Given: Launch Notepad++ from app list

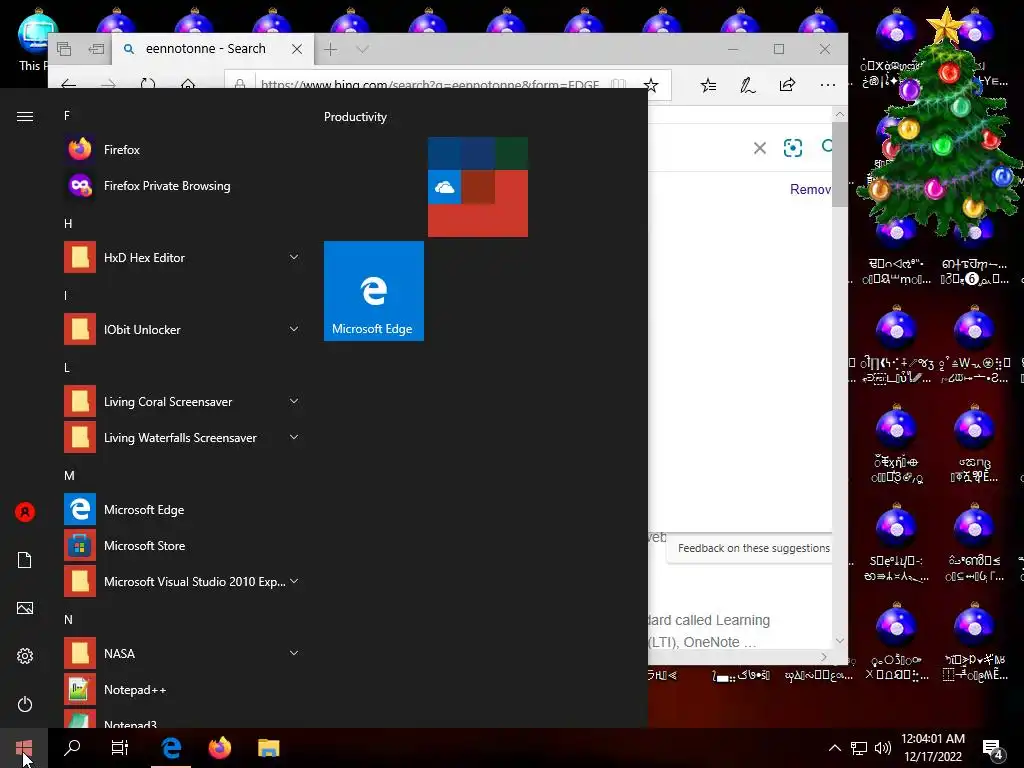Looking at the screenshot, I should 183,690.
